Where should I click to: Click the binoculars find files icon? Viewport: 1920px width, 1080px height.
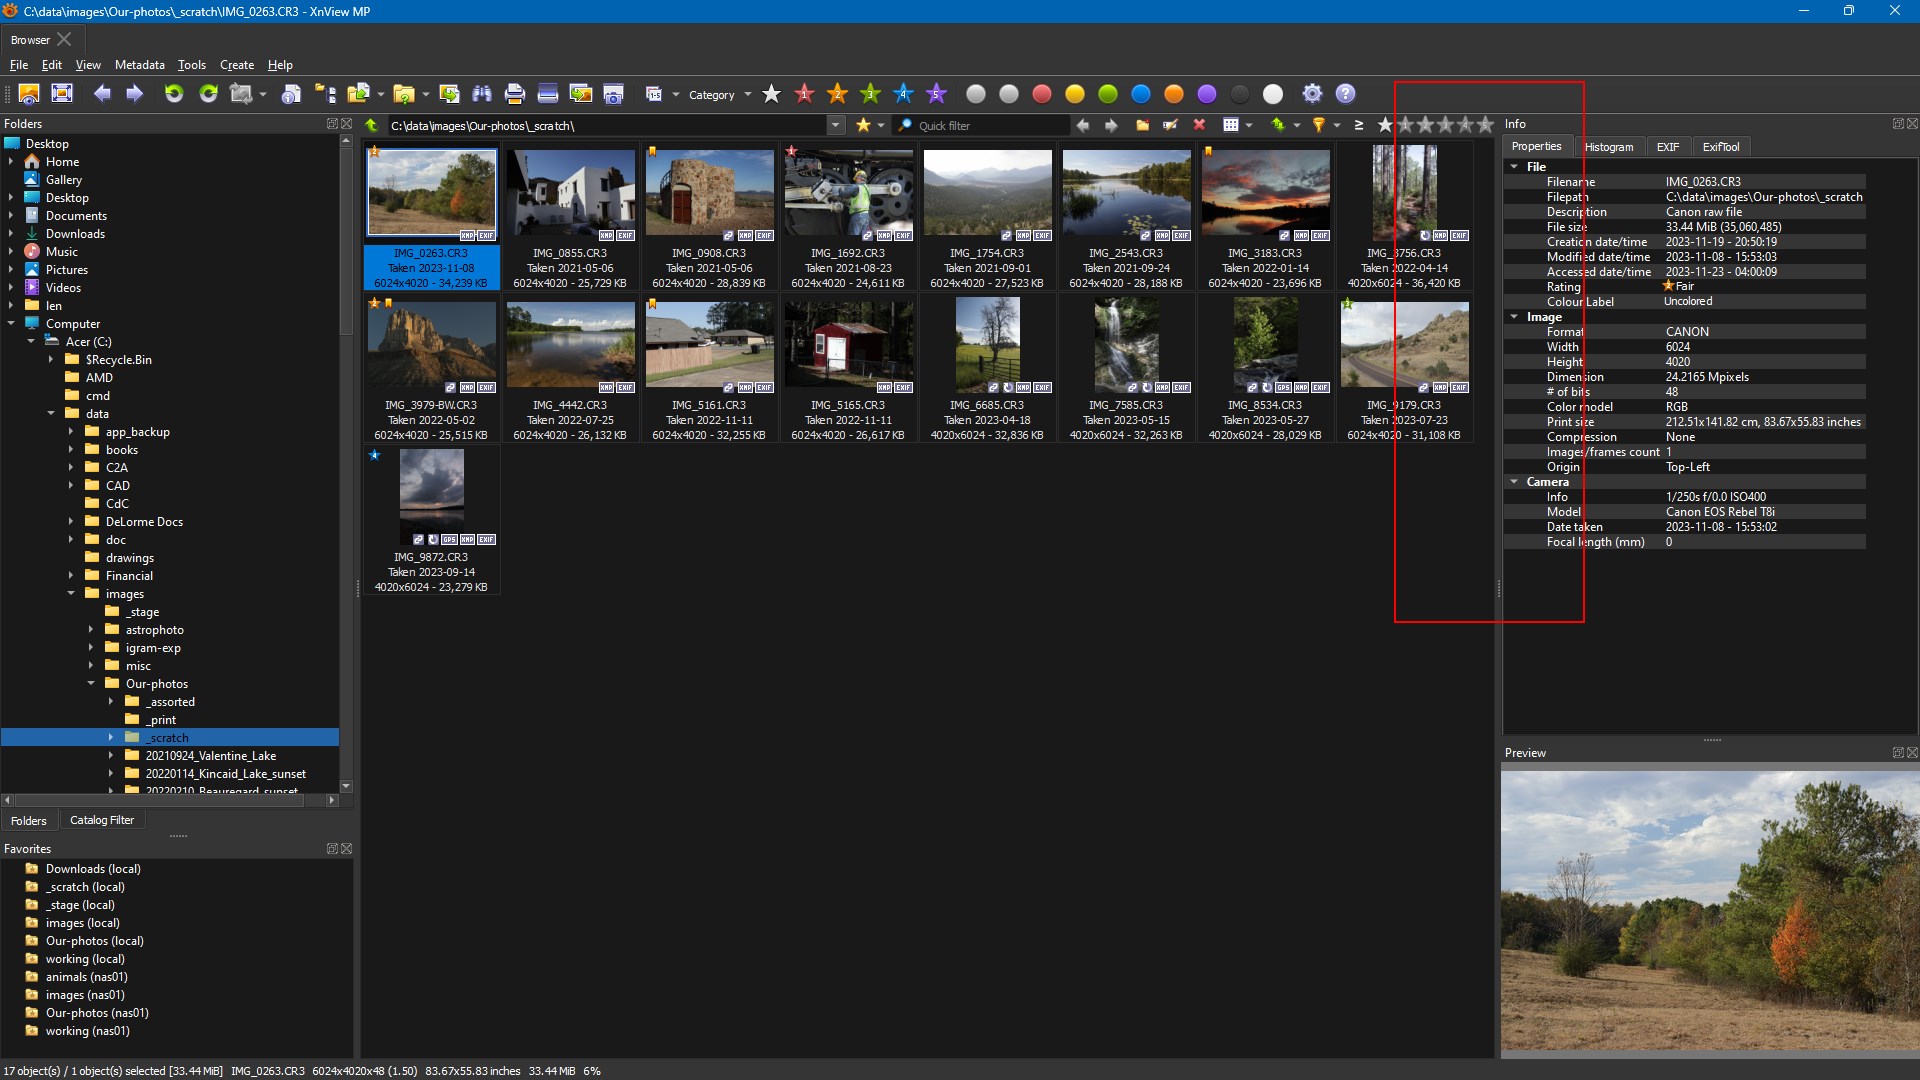(x=482, y=94)
